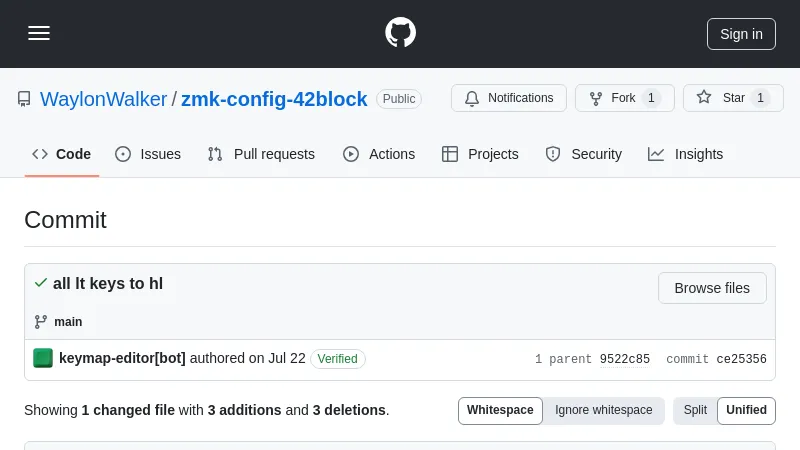Image resolution: width=800 pixels, height=450 pixels.
Task: Switch to Split diff view
Action: (695, 410)
